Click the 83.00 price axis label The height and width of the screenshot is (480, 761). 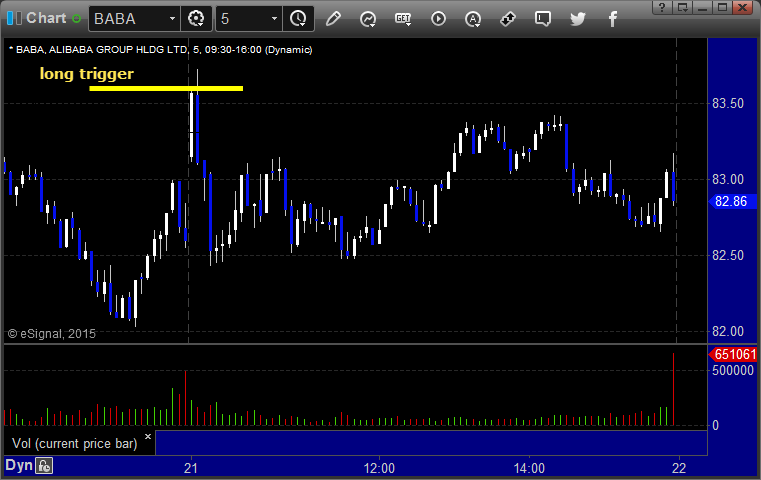tap(728, 180)
